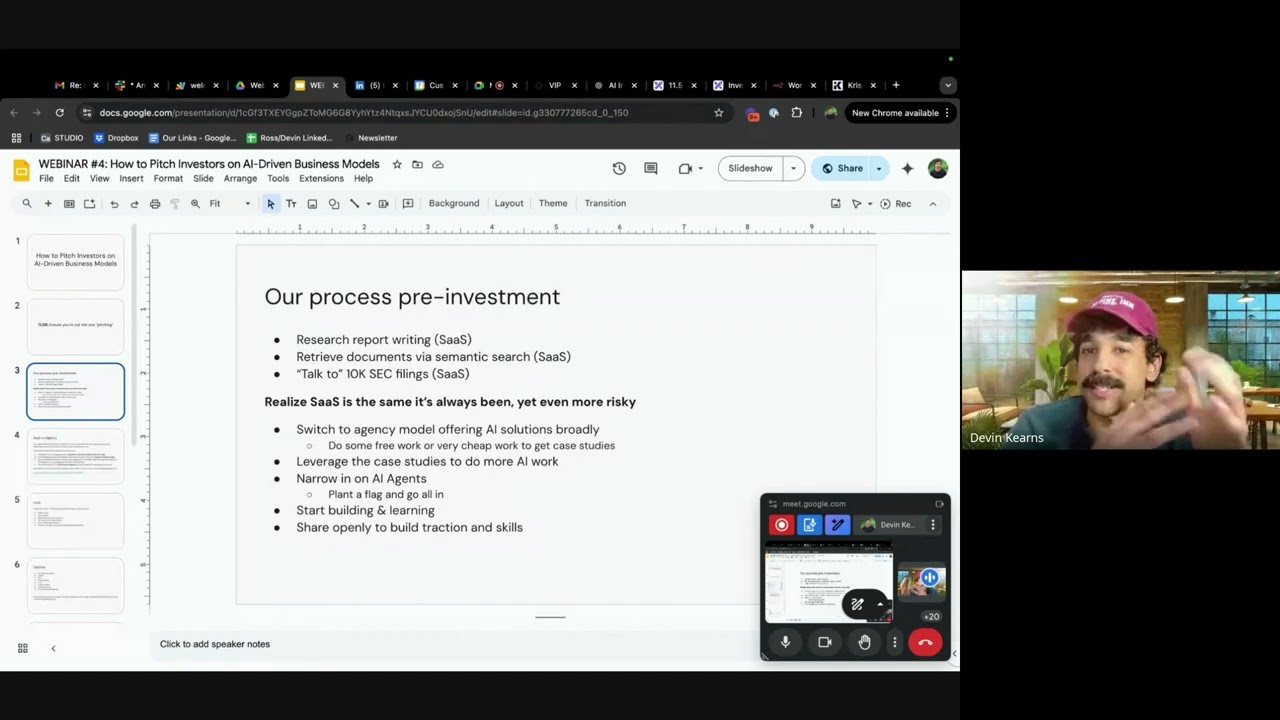
Task: Click the purple magic pen icon in Meet
Action: coord(838,525)
